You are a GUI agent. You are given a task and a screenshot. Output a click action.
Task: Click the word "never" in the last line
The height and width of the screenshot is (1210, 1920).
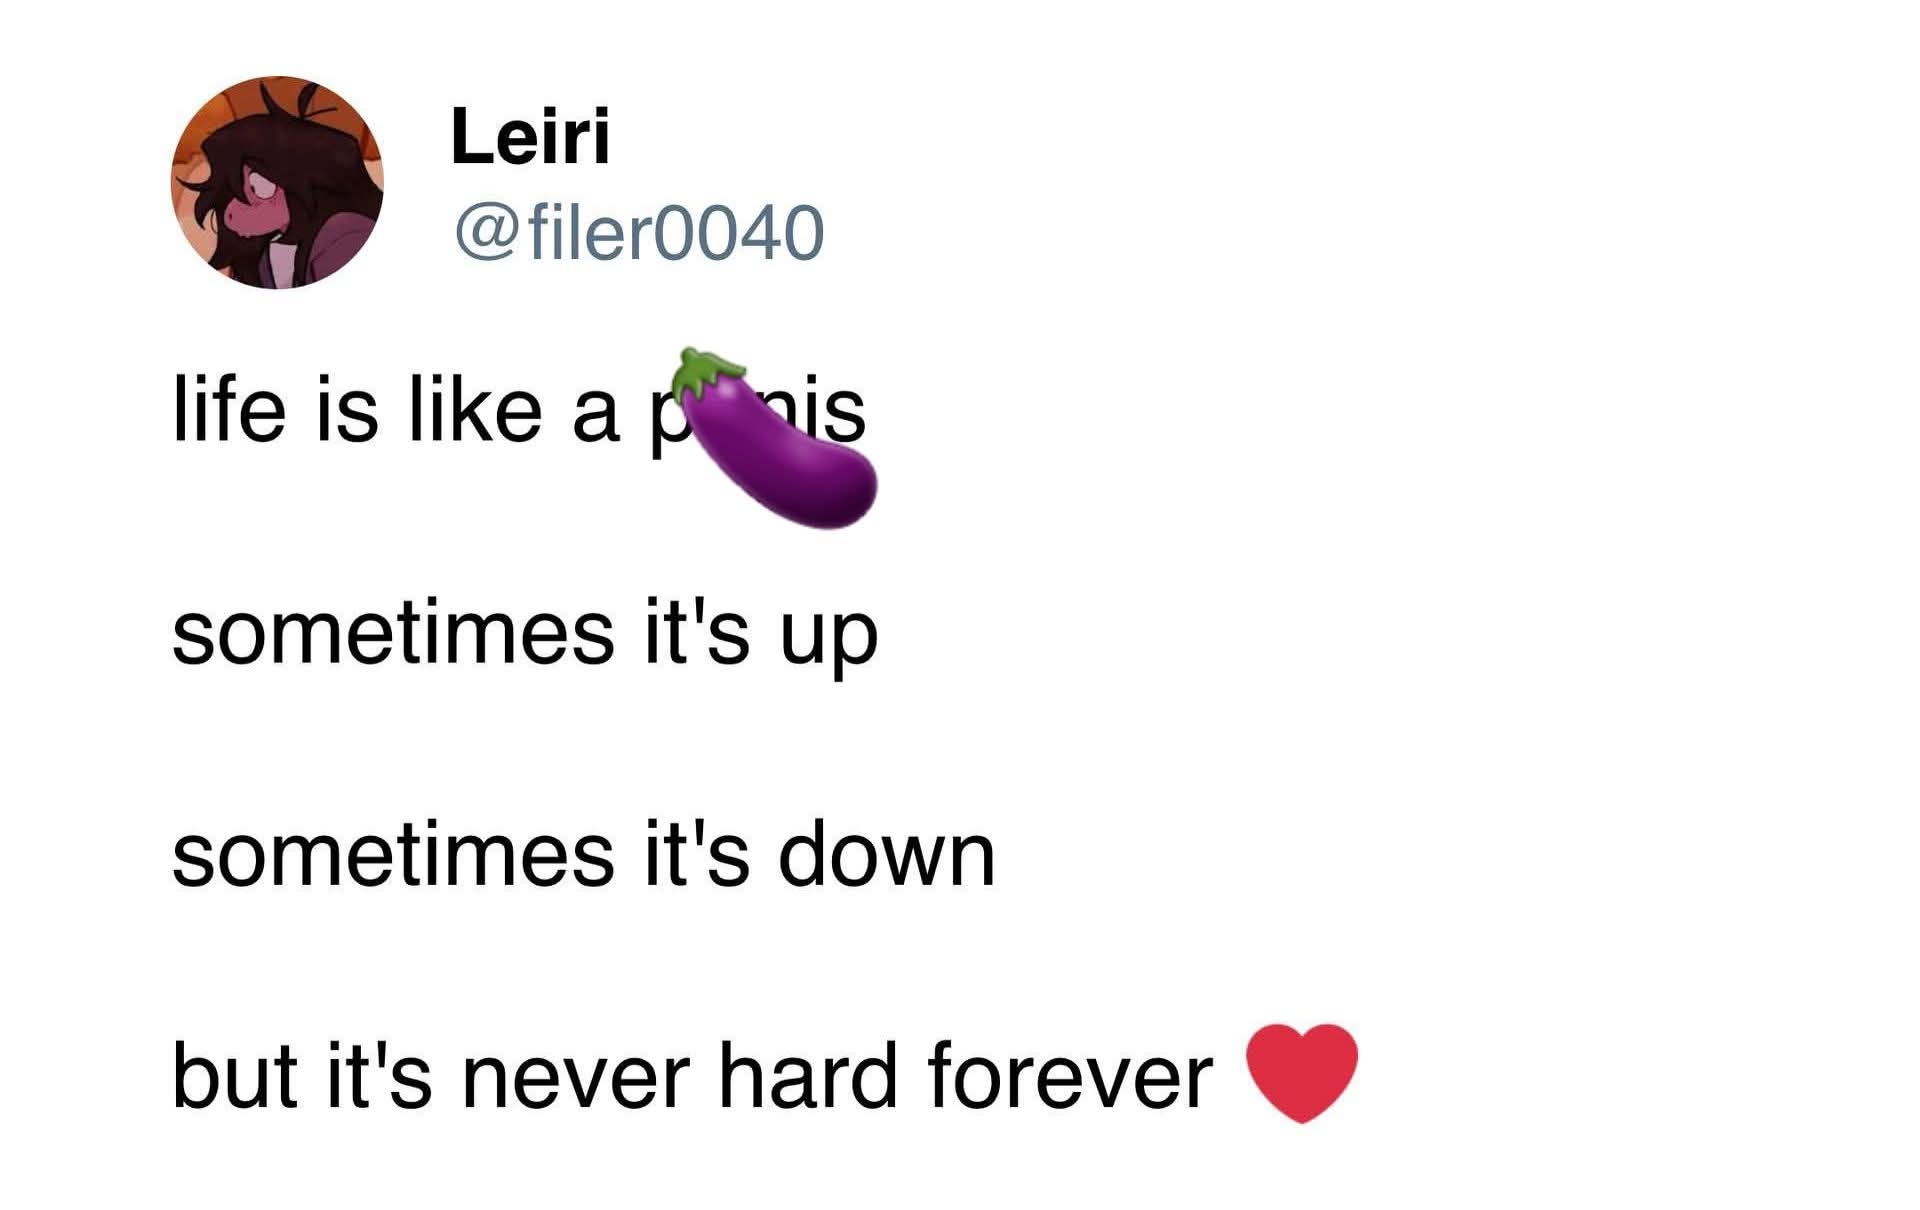pyautogui.click(x=575, y=1078)
